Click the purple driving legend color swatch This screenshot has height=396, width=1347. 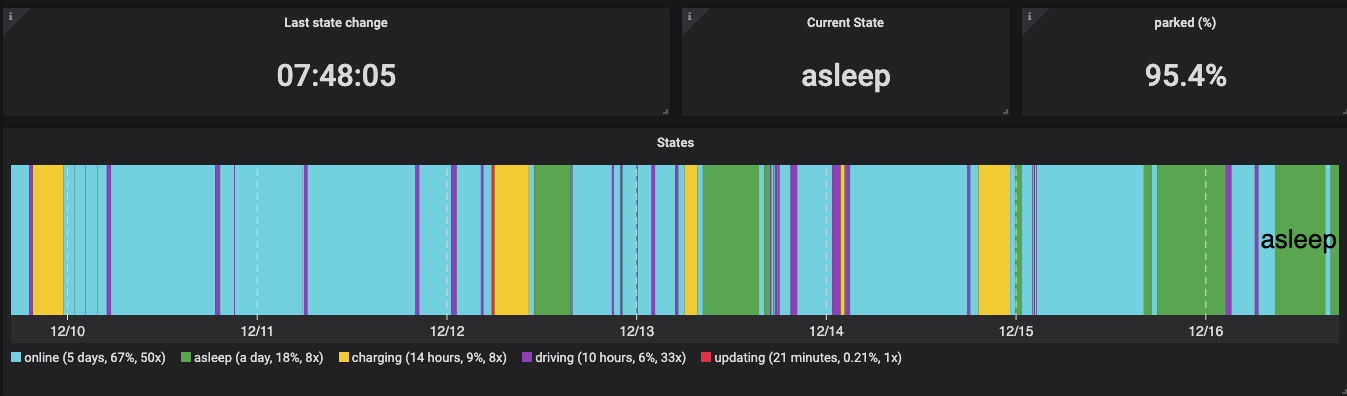click(x=527, y=357)
